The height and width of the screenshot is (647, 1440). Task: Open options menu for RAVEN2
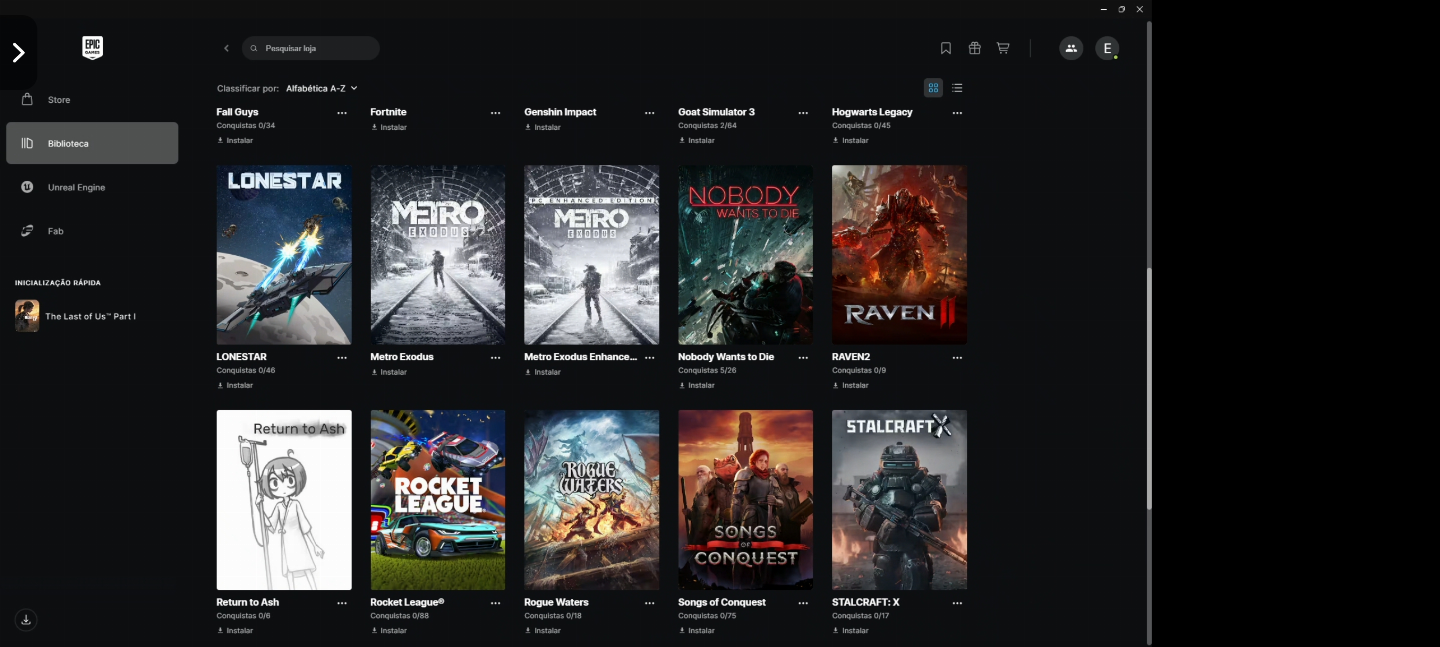coord(957,357)
